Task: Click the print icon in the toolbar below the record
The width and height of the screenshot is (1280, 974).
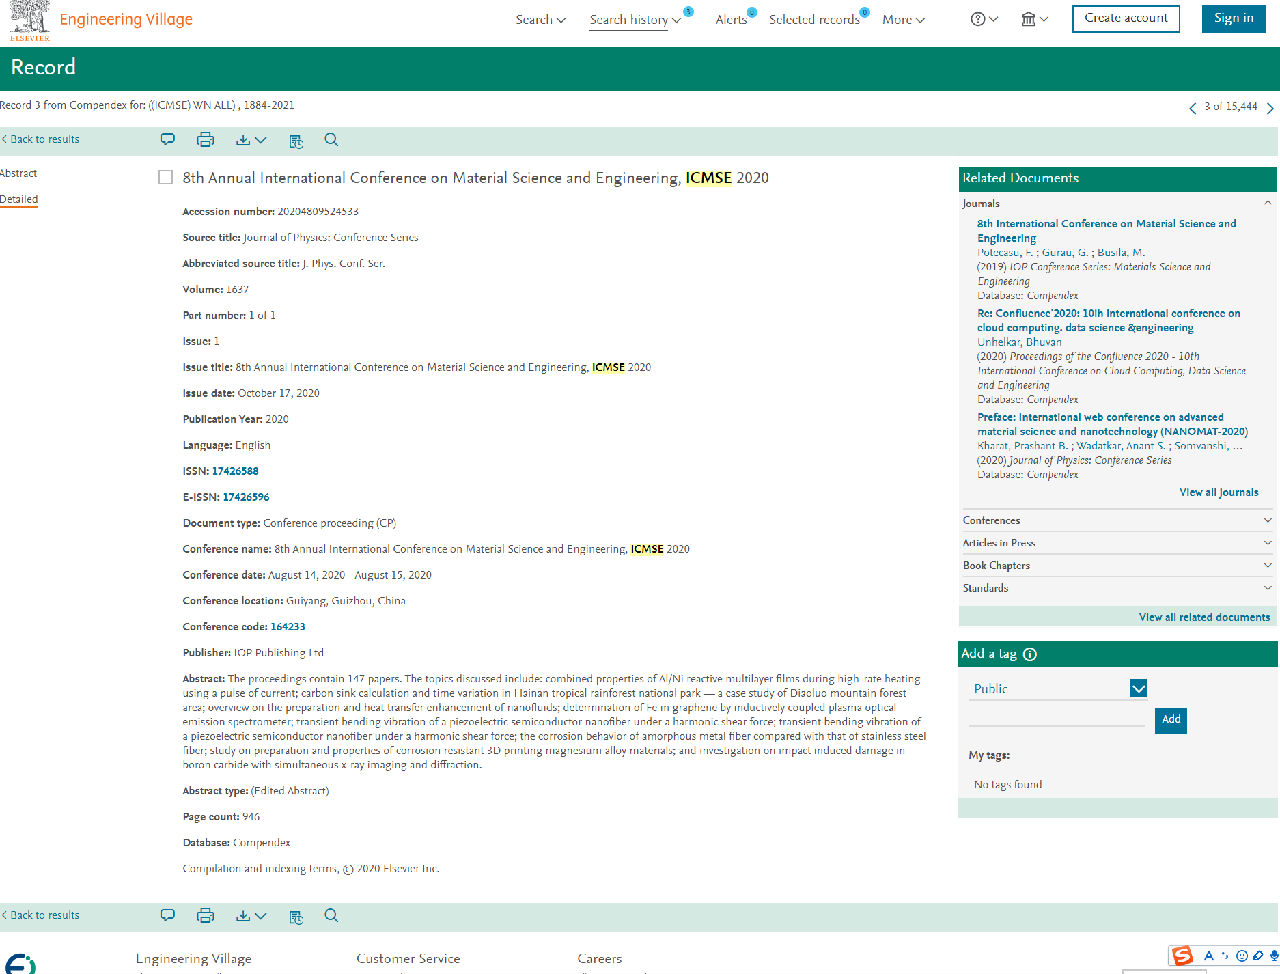Action: pos(205,915)
